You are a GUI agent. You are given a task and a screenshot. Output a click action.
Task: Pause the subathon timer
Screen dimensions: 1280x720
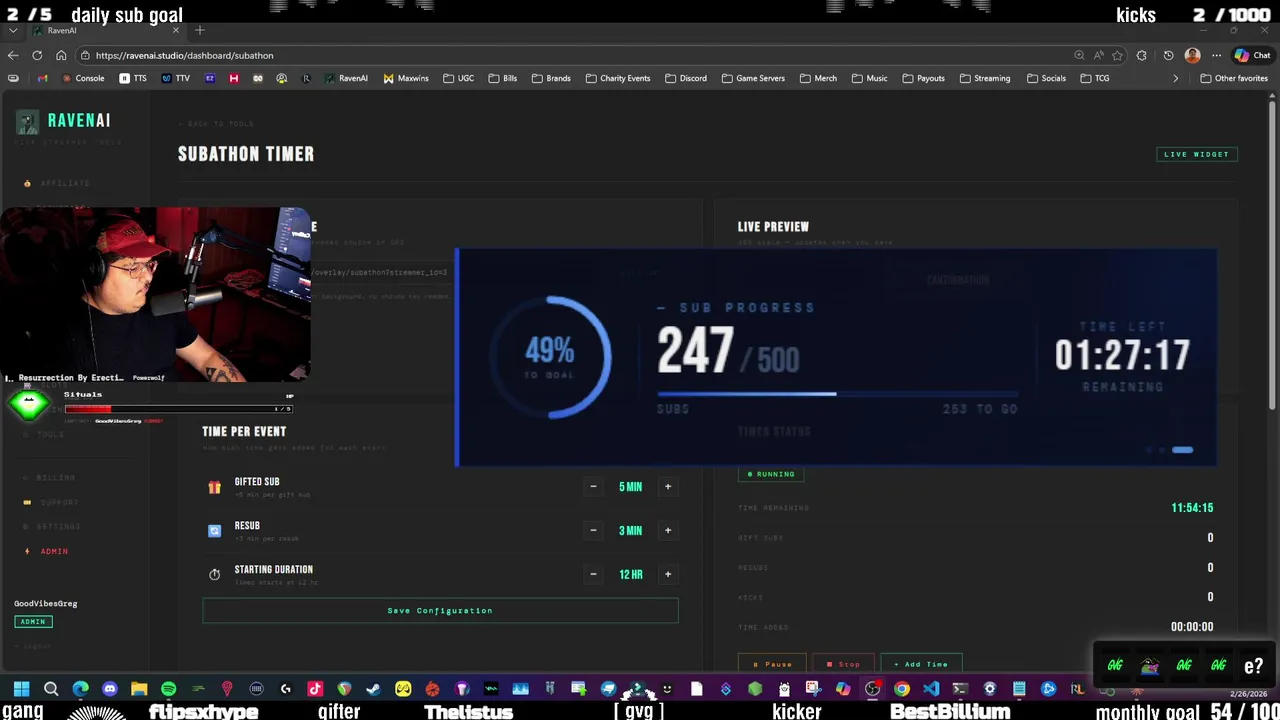click(x=773, y=664)
